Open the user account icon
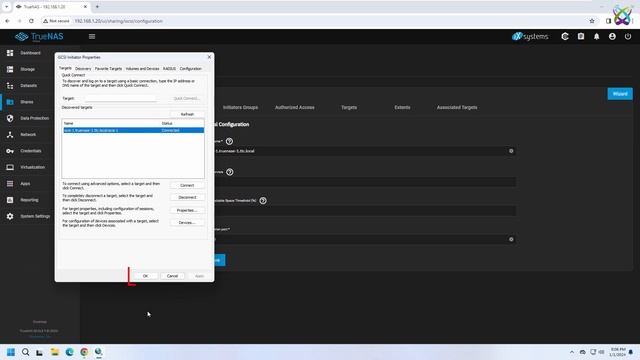640x360 pixels. [612, 36]
